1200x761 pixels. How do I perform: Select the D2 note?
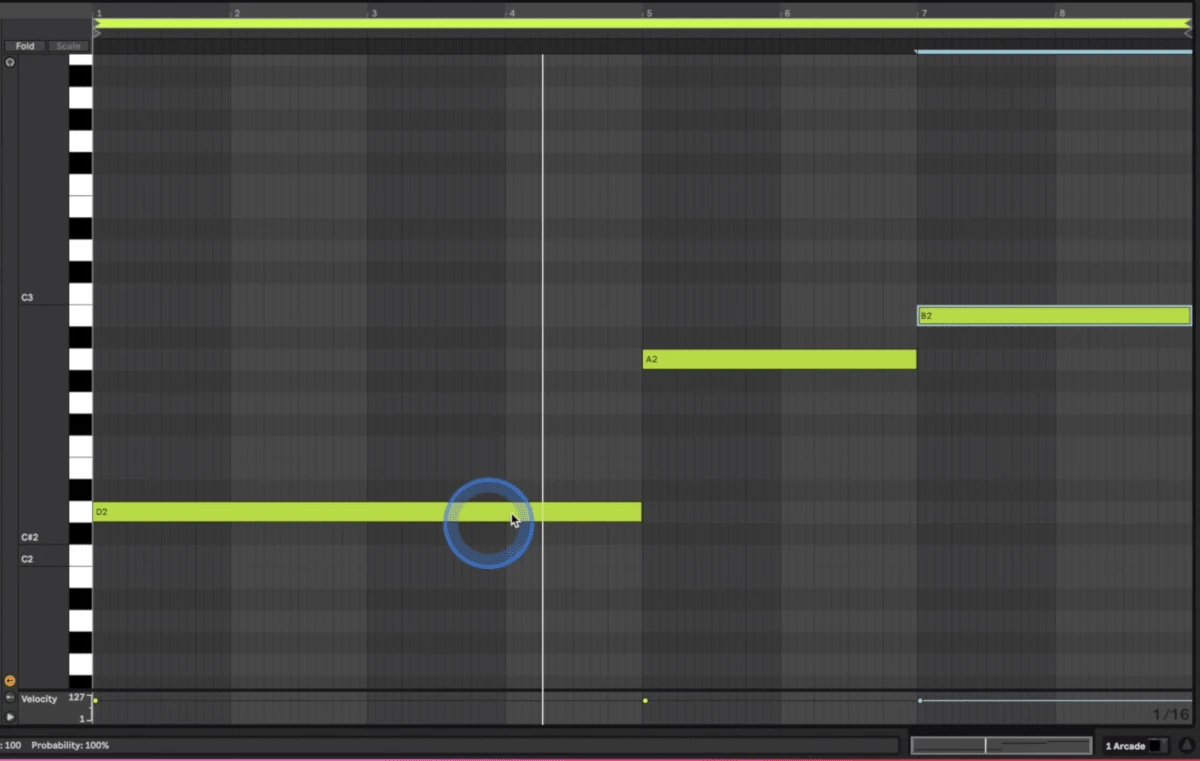(367, 512)
